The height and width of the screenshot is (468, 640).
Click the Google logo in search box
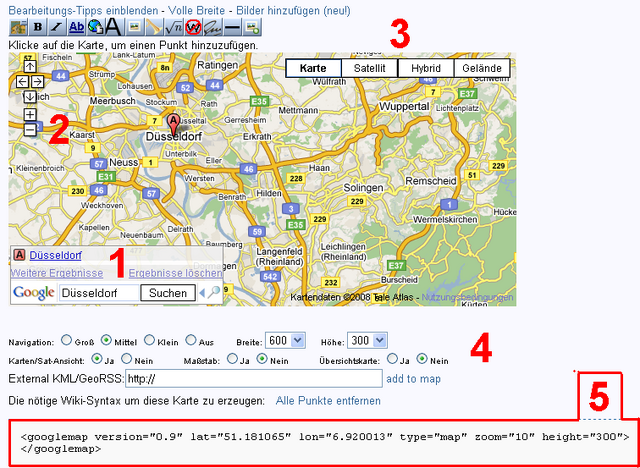click(34, 293)
